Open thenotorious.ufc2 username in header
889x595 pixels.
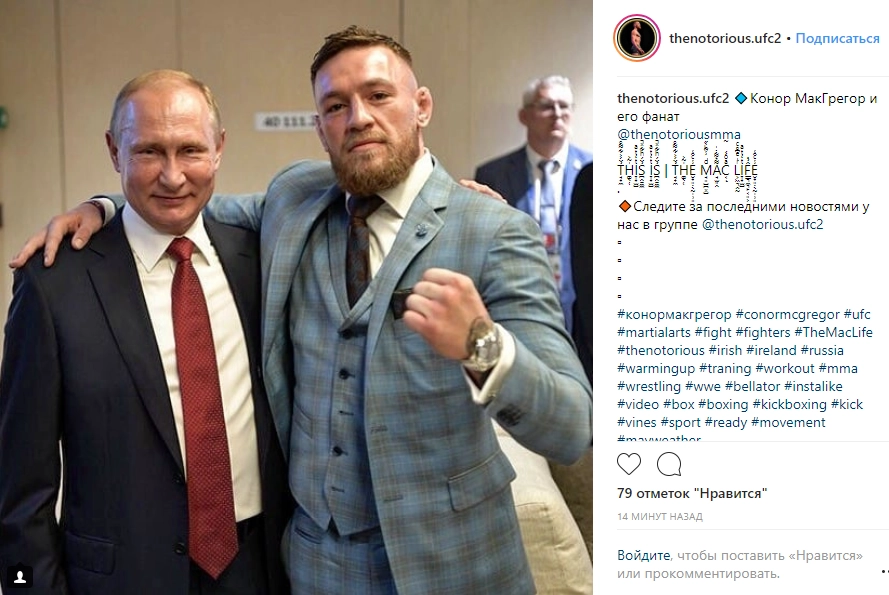[x=725, y=38]
